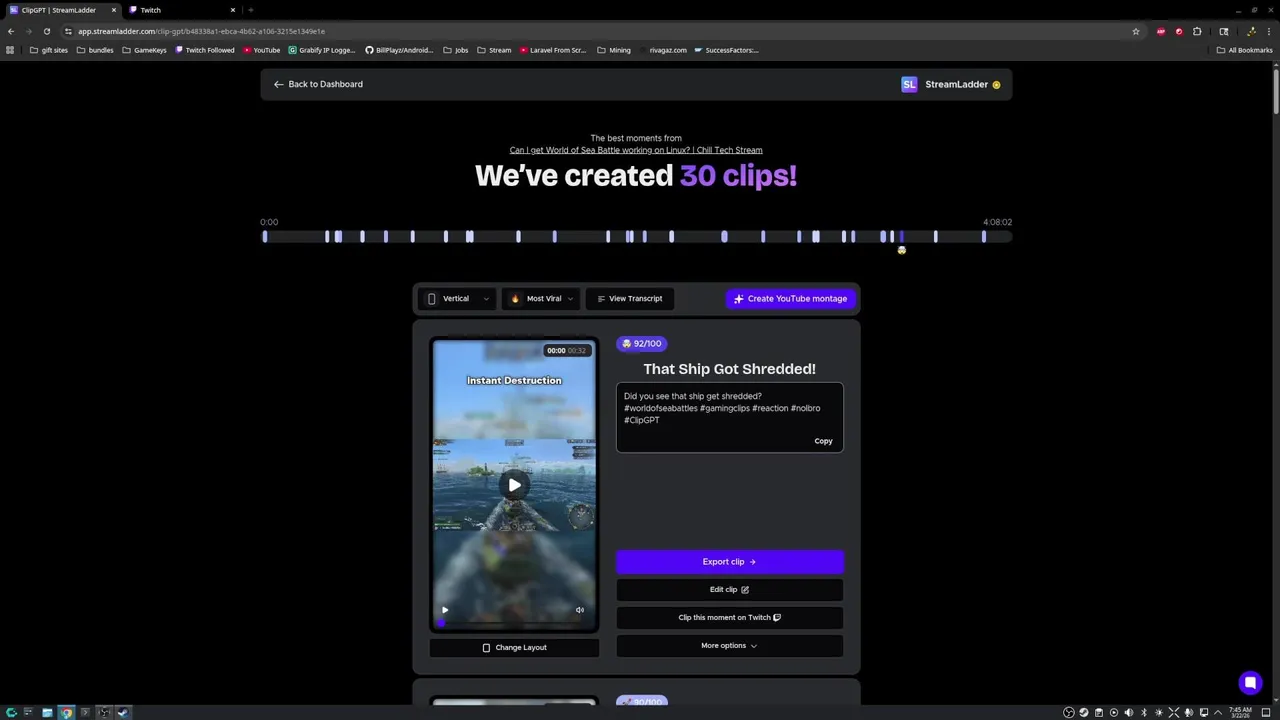Click Edit clip button
The height and width of the screenshot is (720, 1280).
[x=729, y=589]
